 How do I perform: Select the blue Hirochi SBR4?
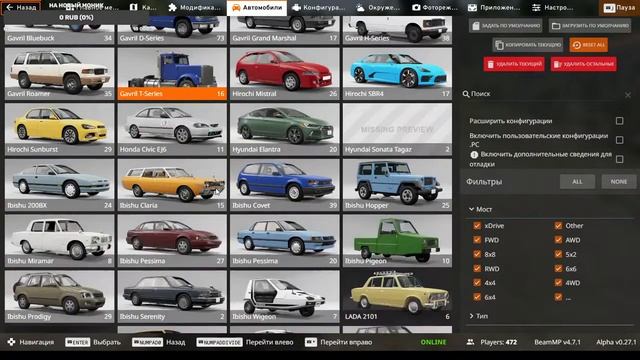pos(397,74)
